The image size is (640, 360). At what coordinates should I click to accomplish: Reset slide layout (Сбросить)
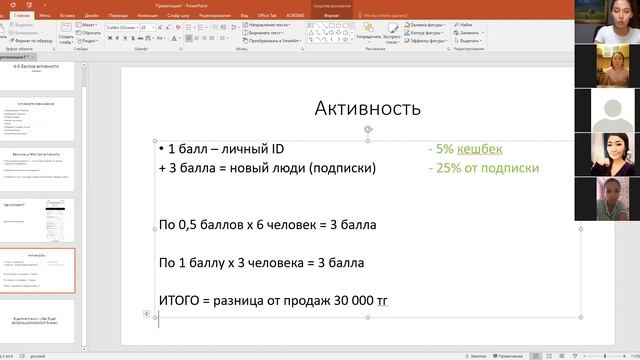[89, 33]
